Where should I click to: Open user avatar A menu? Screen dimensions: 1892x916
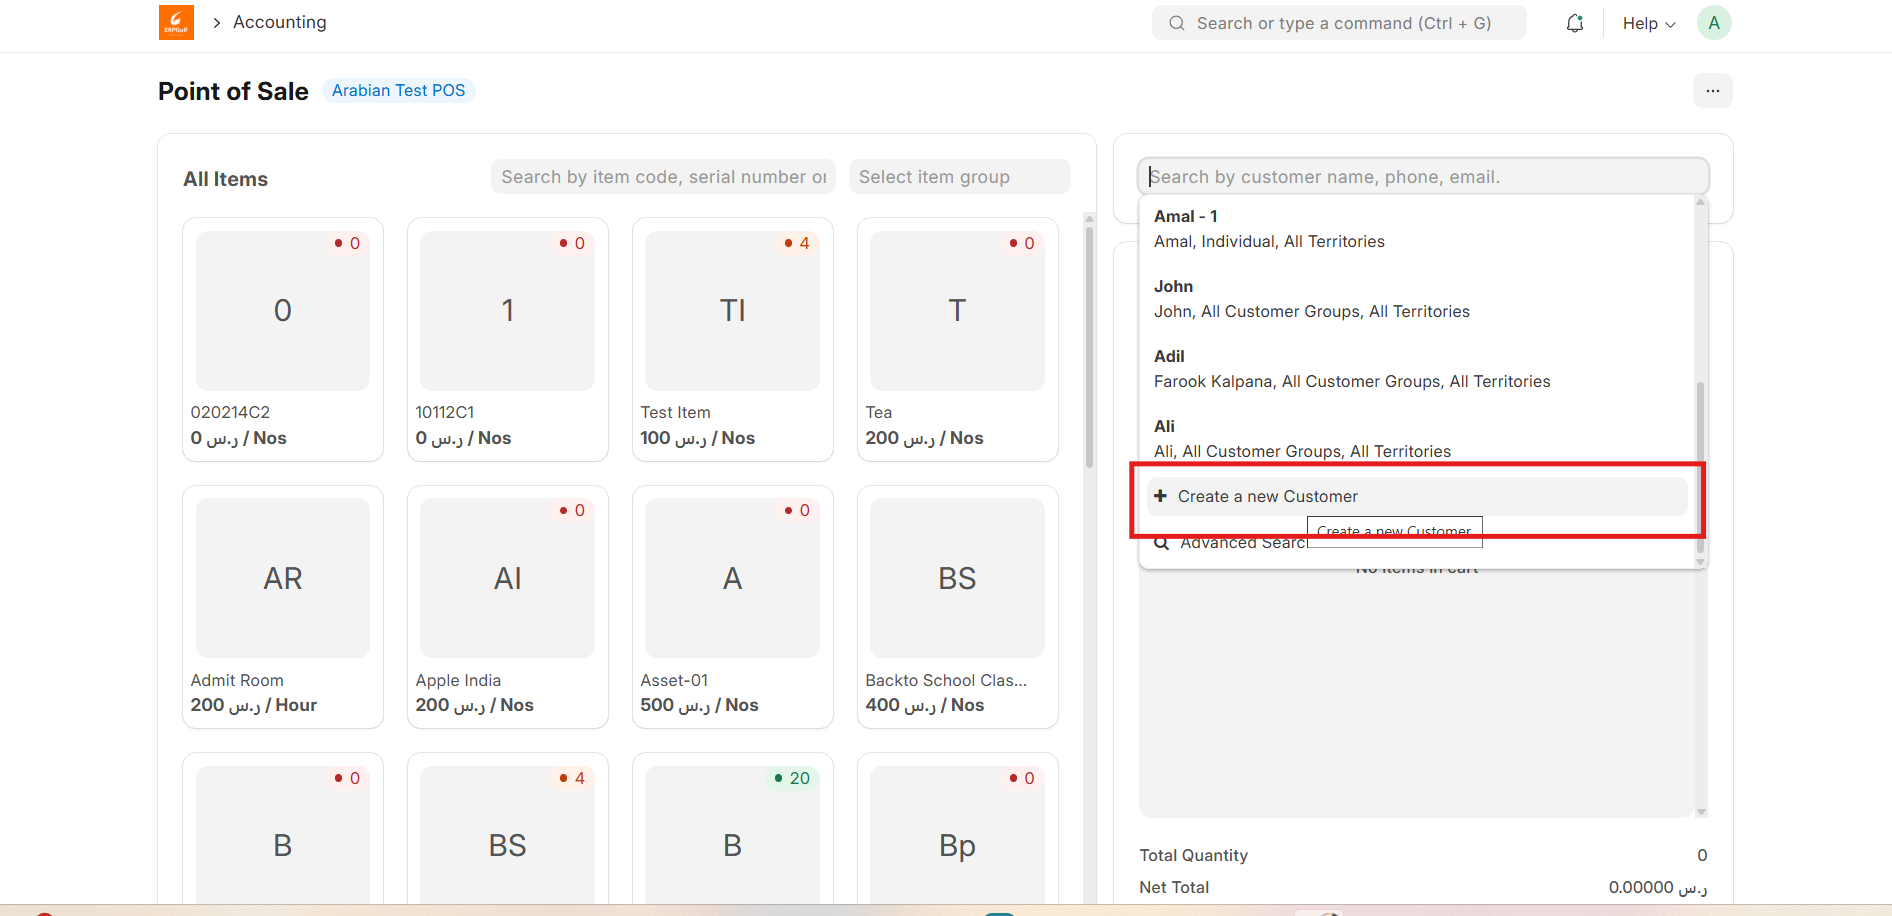click(x=1714, y=23)
